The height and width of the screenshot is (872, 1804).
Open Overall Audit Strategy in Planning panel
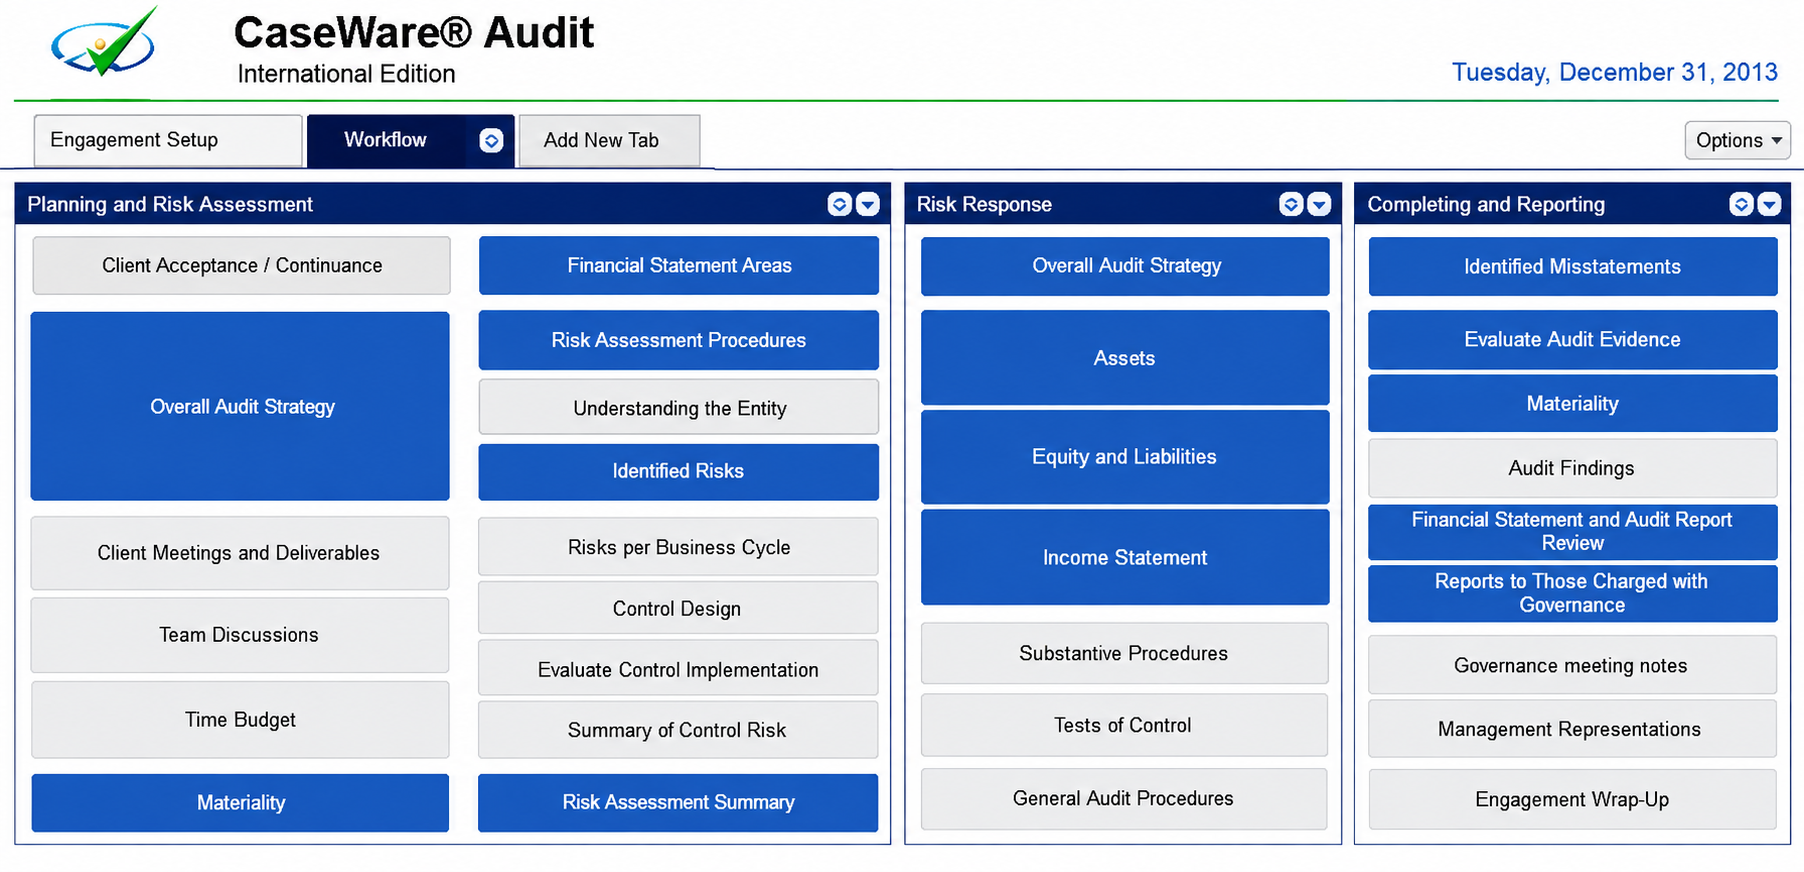tap(240, 406)
